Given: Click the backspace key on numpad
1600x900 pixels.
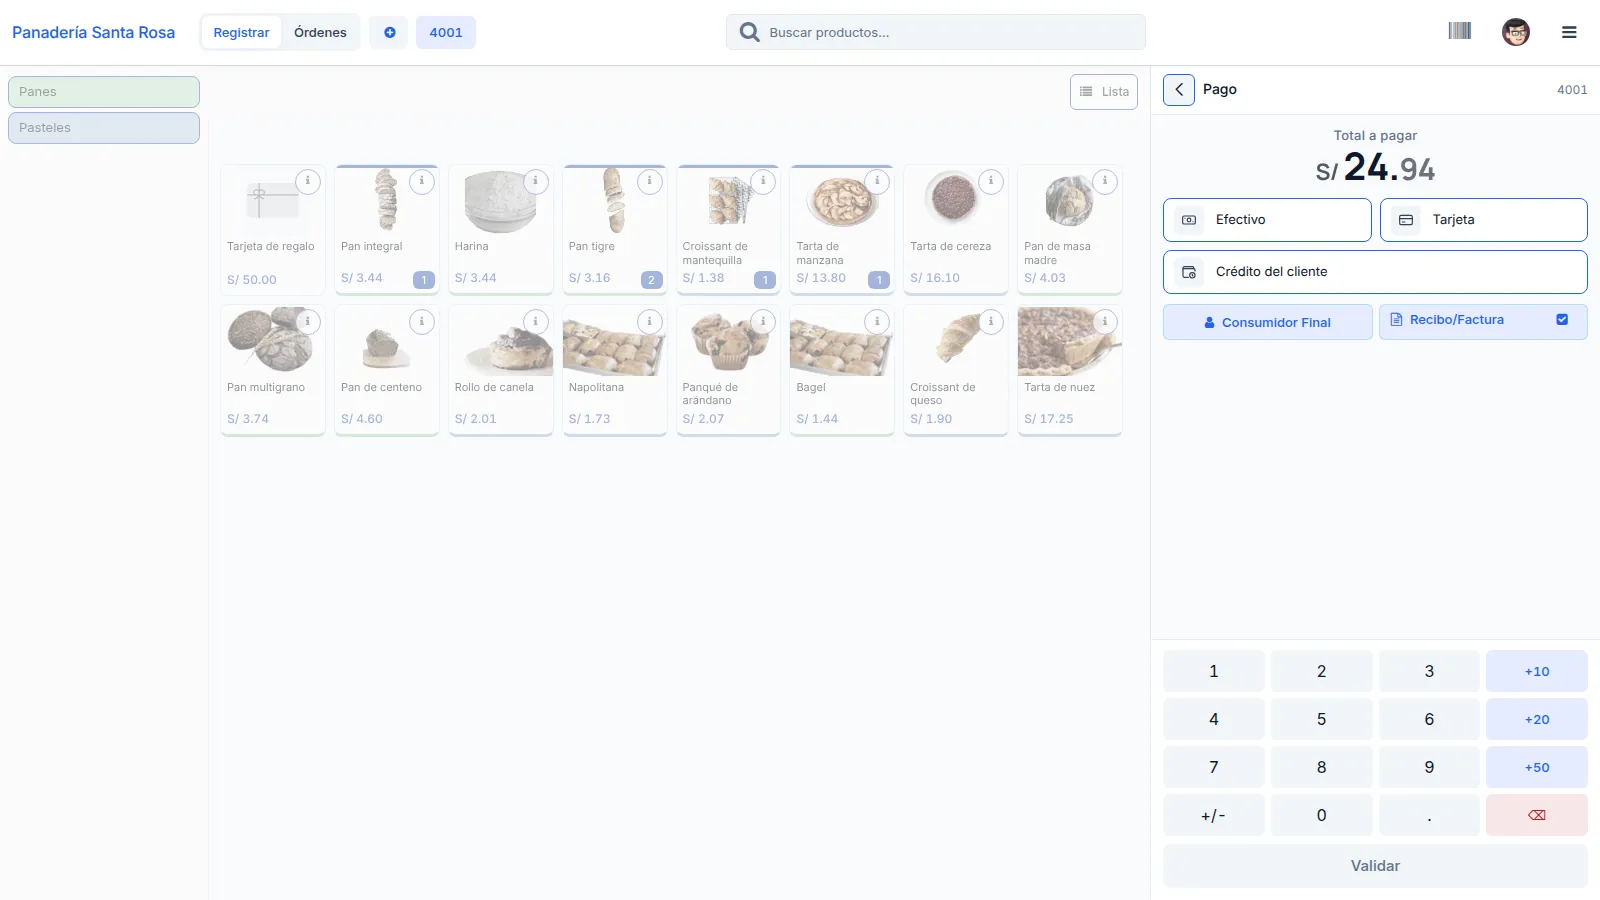Looking at the screenshot, I should 1536,815.
